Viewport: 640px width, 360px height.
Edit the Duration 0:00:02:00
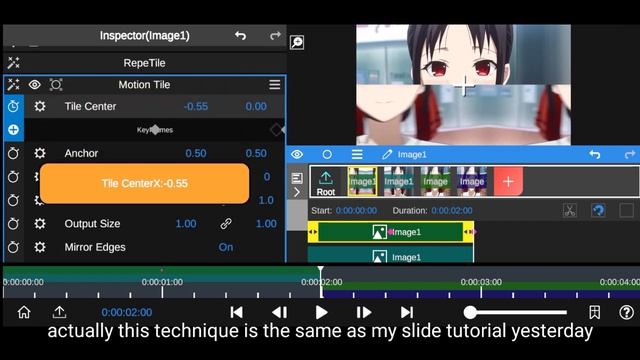(452, 211)
